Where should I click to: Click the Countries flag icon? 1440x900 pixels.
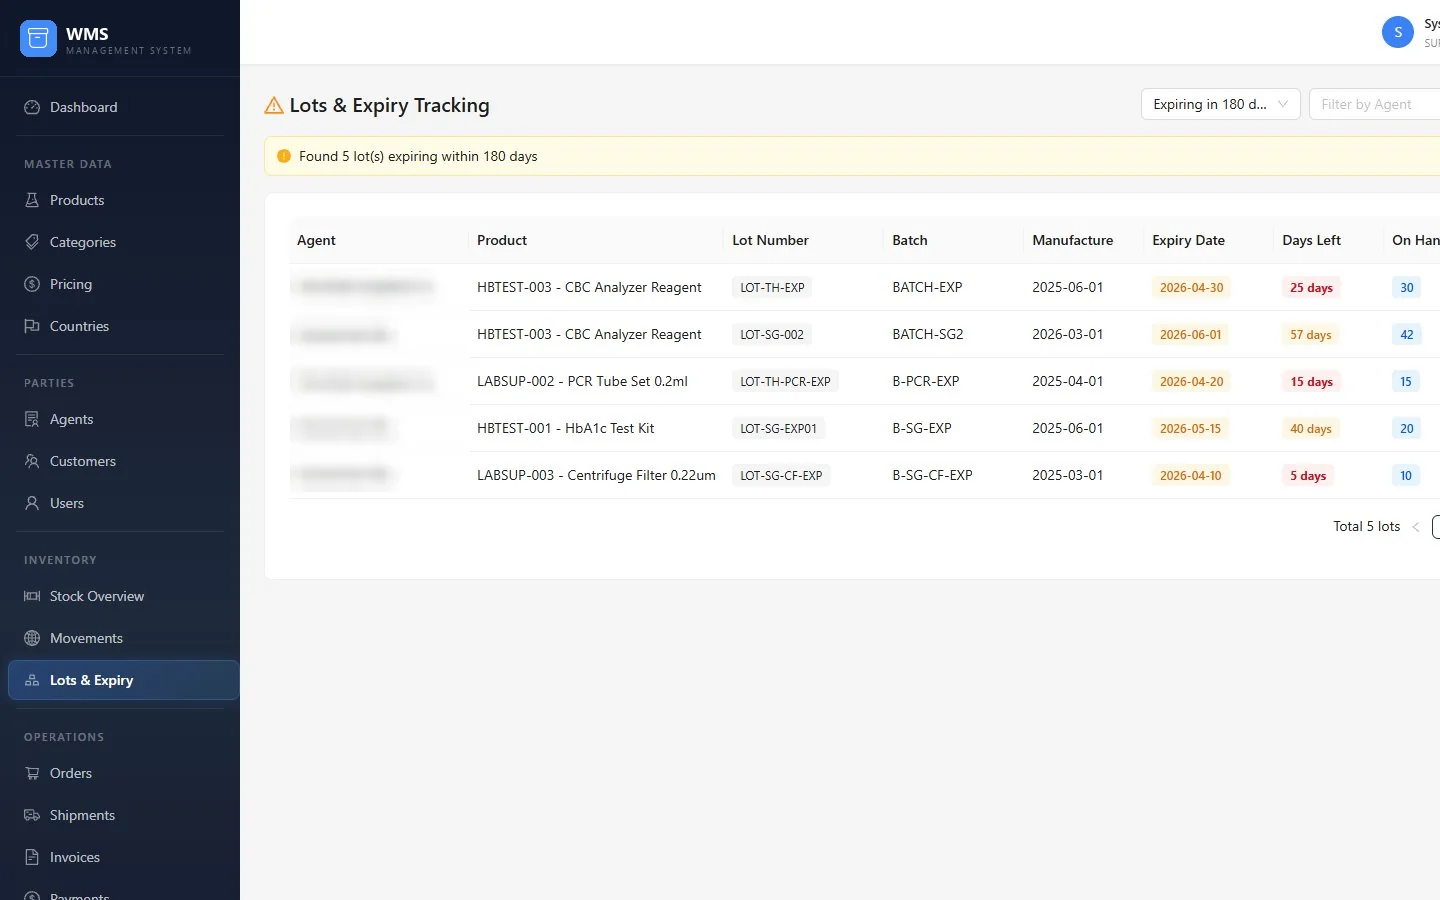coord(32,327)
